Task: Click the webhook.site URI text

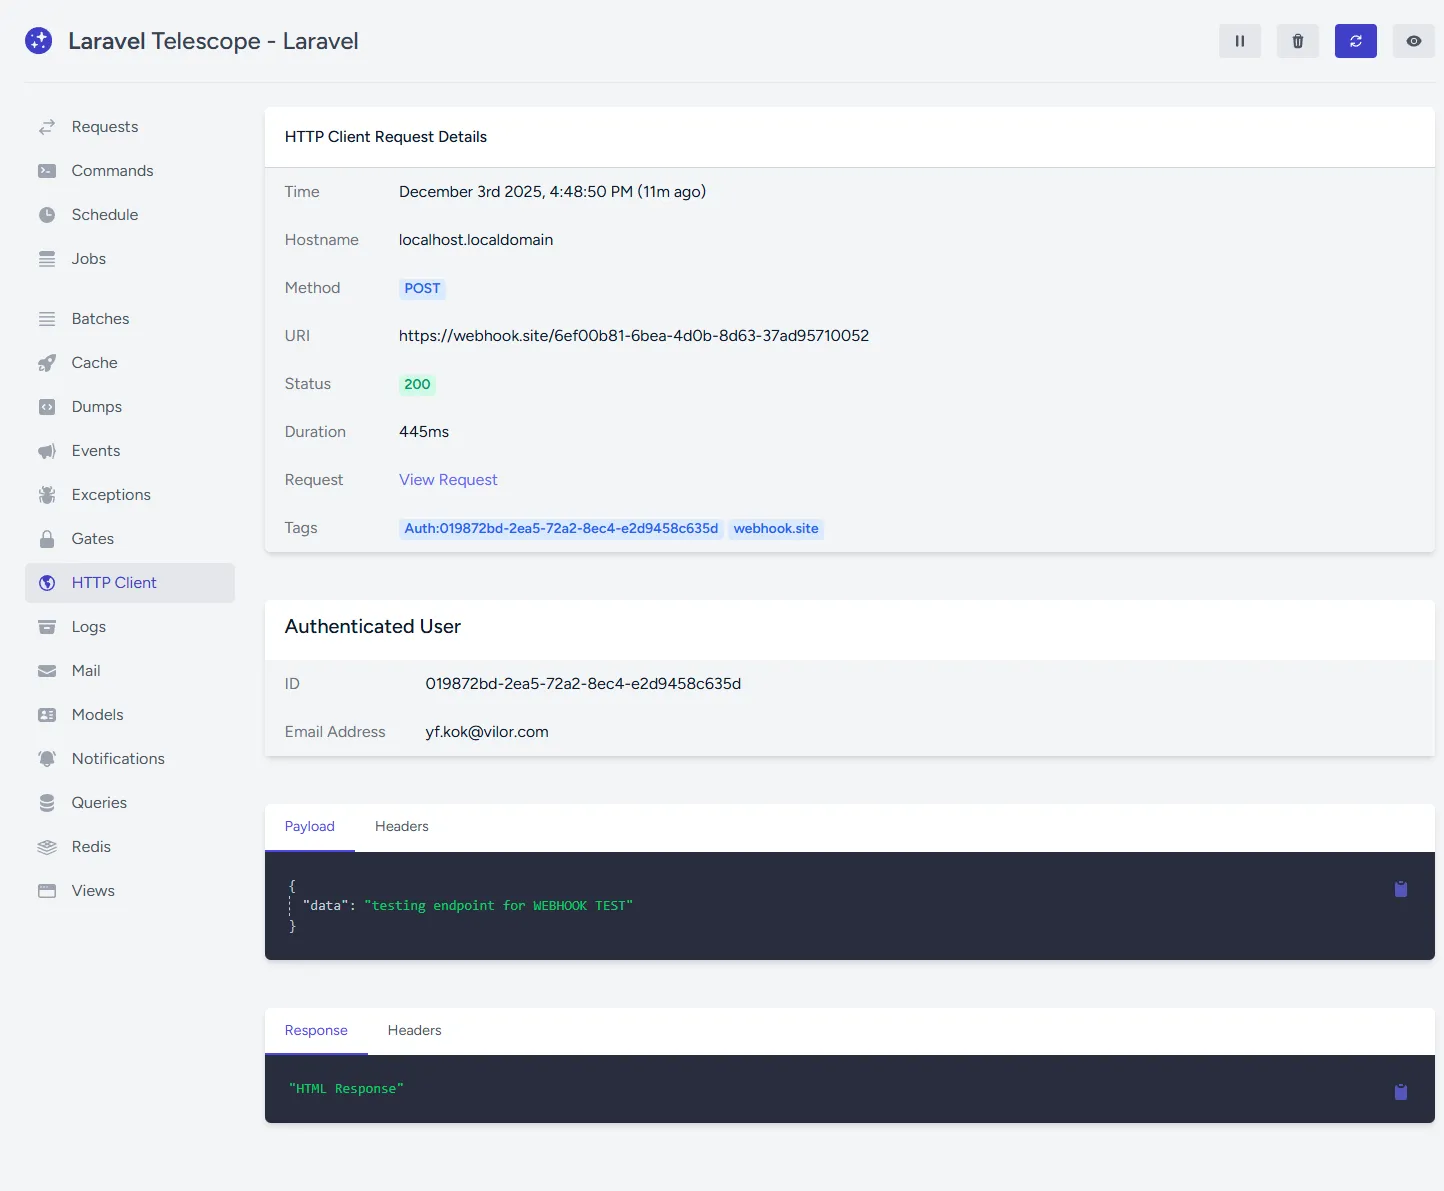Action: (x=634, y=336)
